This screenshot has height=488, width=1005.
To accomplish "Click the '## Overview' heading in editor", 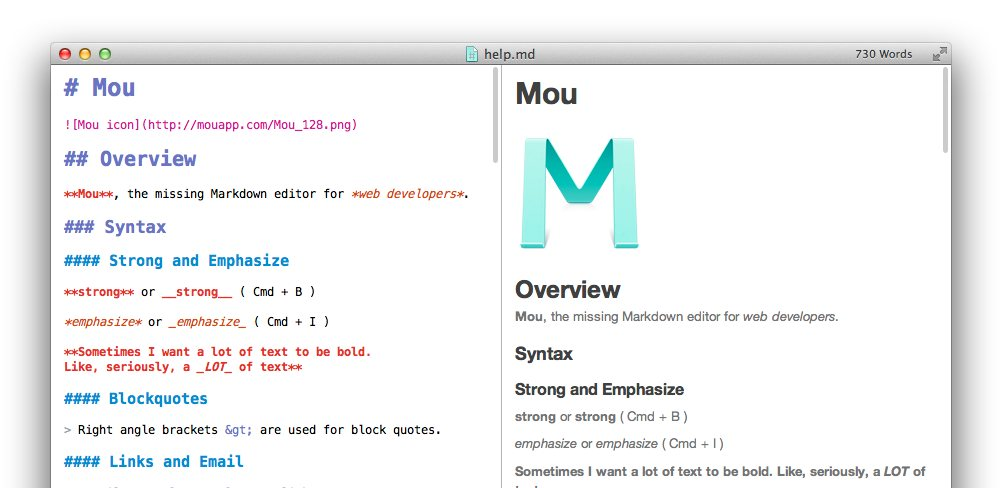I will click(x=130, y=159).
